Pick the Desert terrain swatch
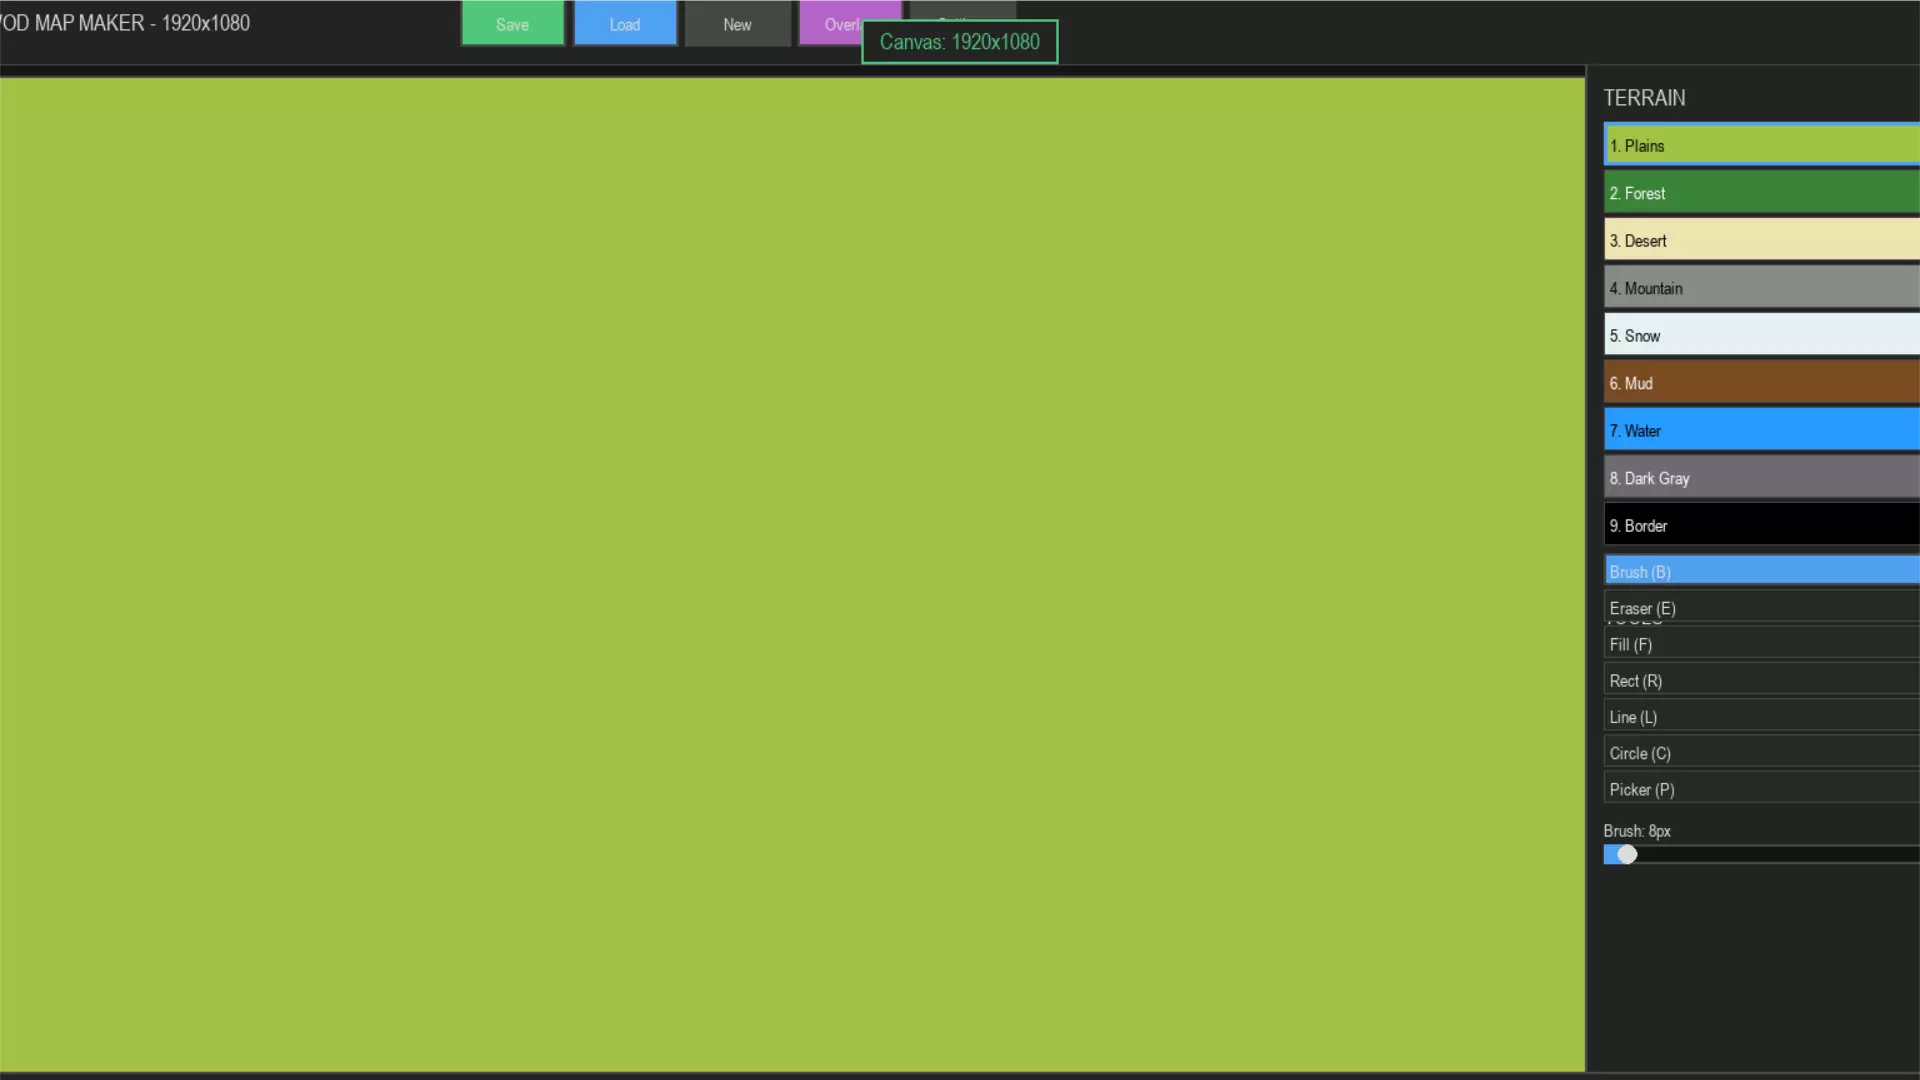The height and width of the screenshot is (1080, 1920). tap(1760, 240)
